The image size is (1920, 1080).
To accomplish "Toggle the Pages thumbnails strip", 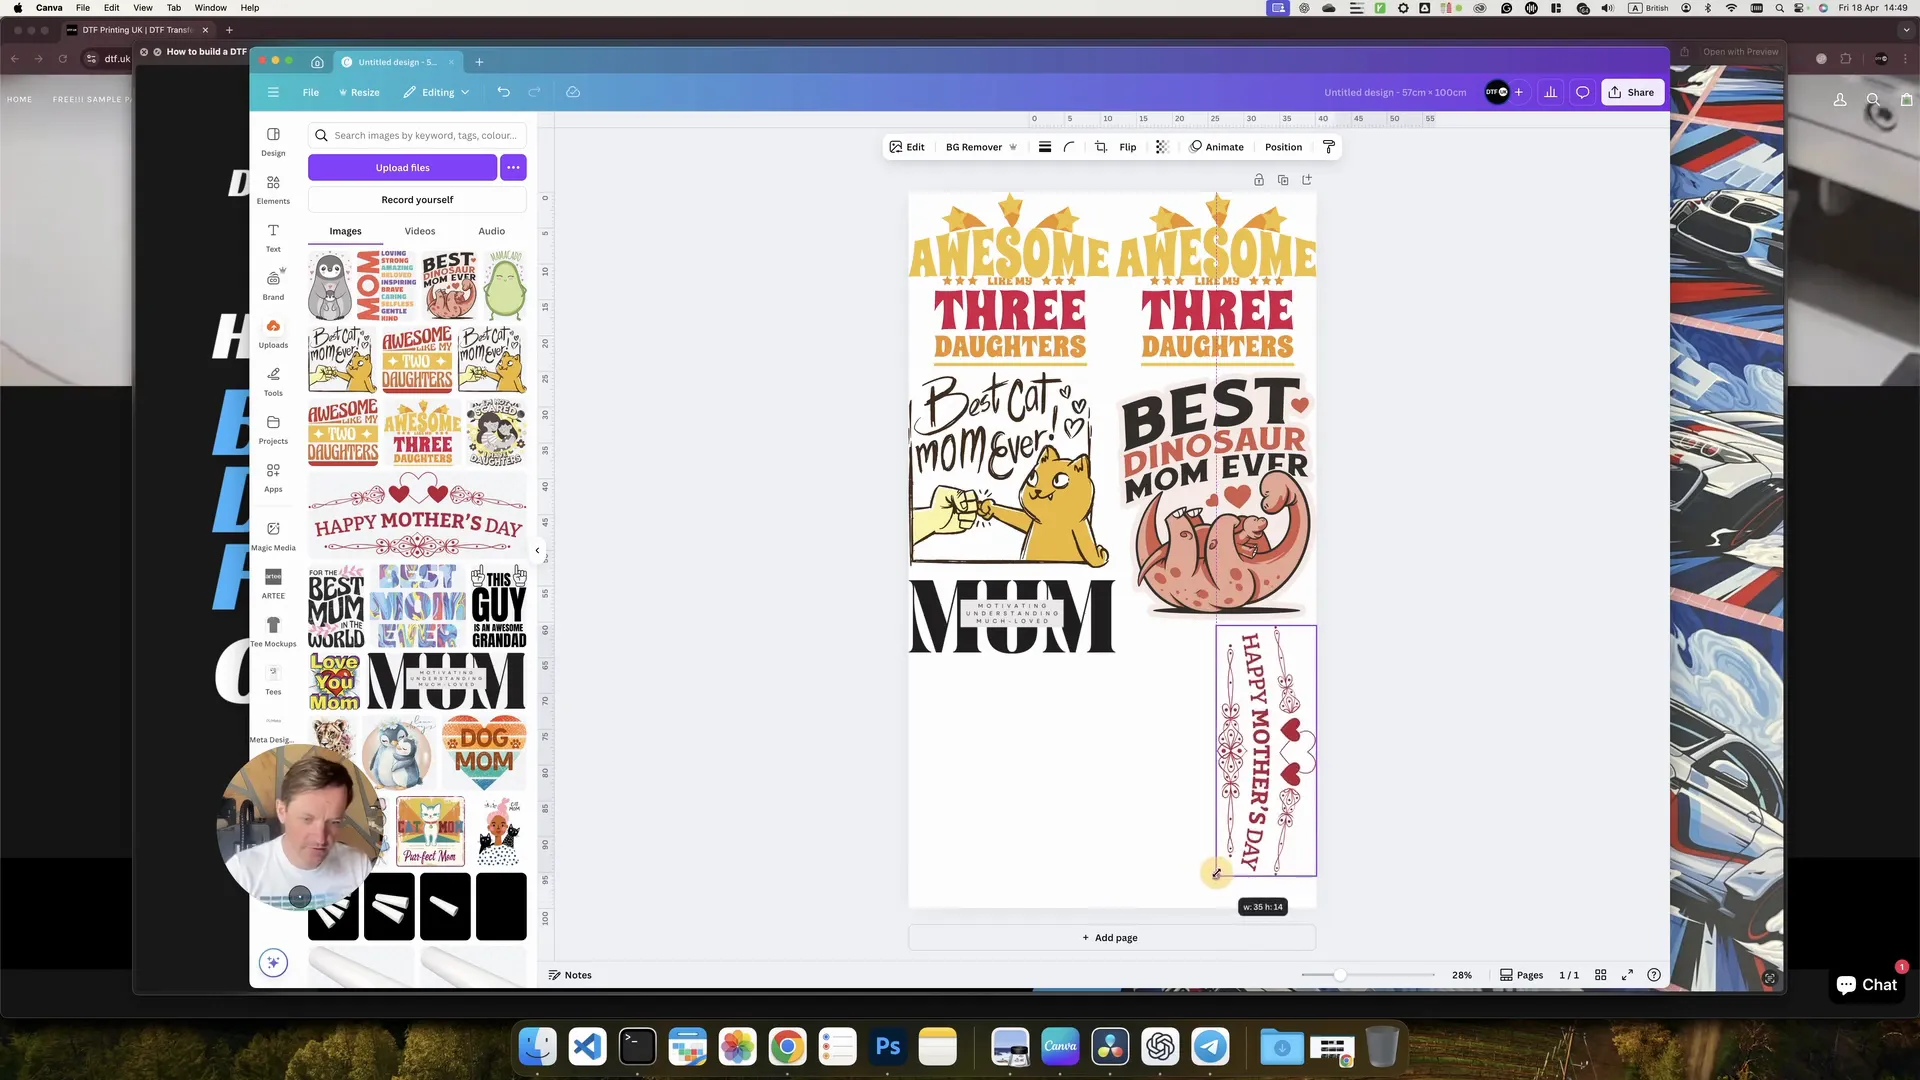I will pos(1522,975).
